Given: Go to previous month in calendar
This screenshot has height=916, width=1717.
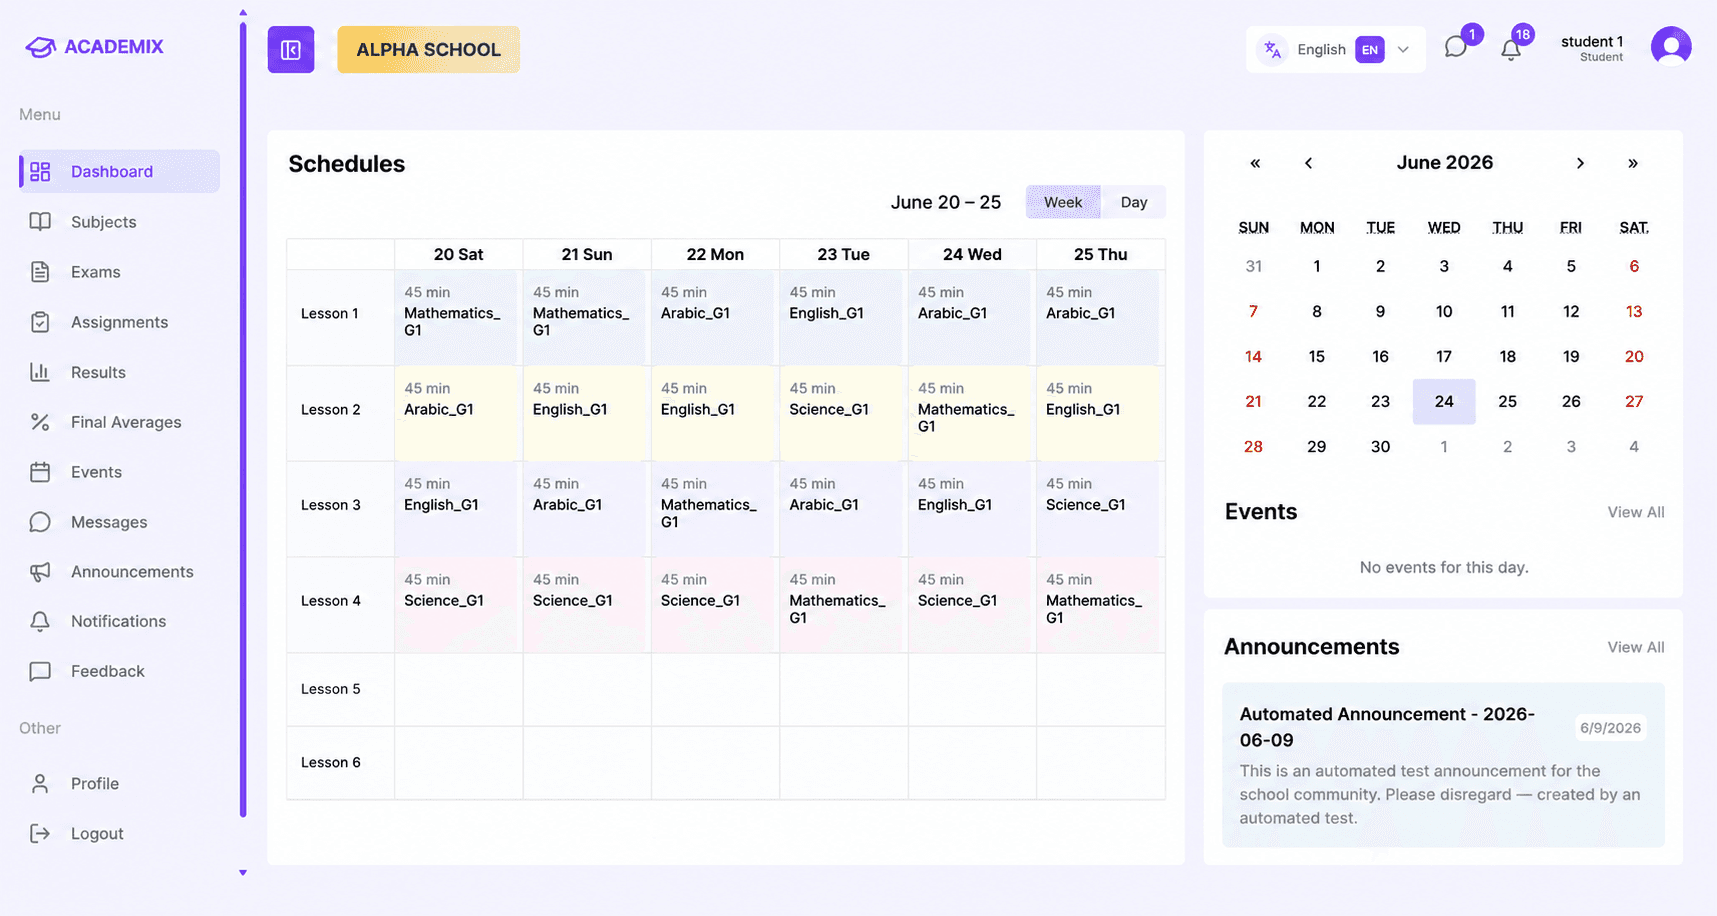Looking at the screenshot, I should point(1308,163).
